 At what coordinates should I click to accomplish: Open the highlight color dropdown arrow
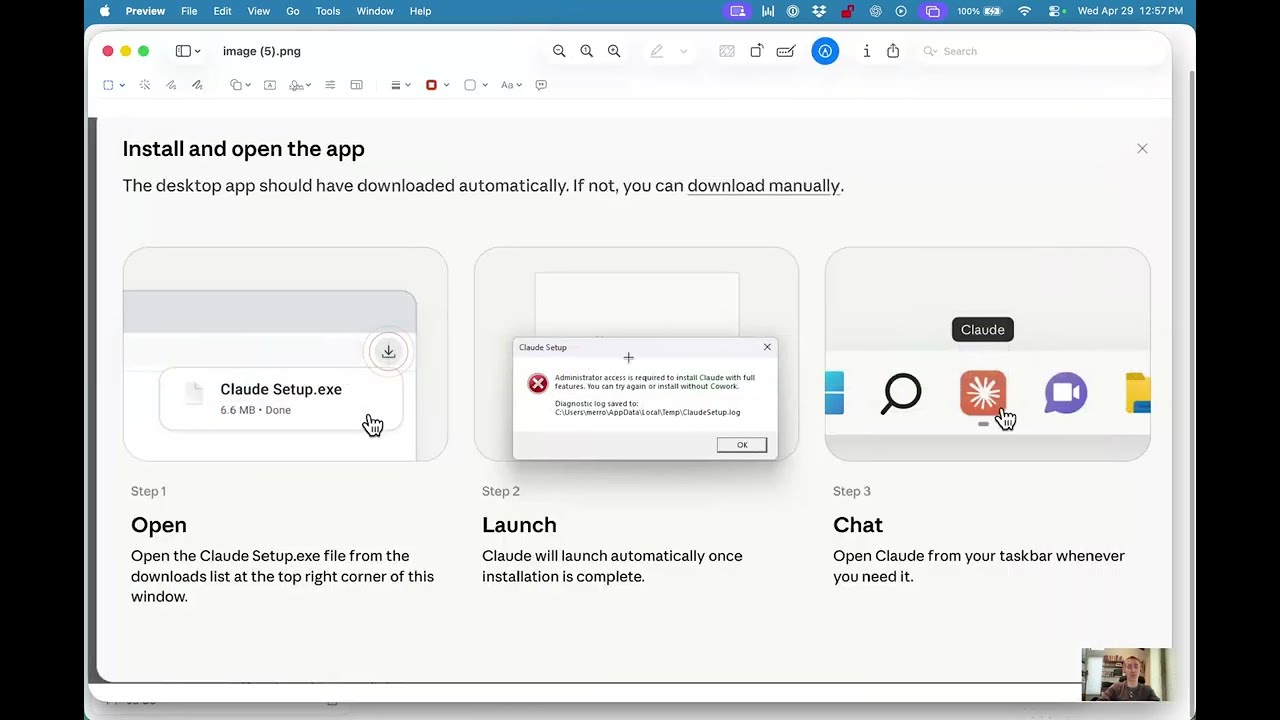[684, 51]
